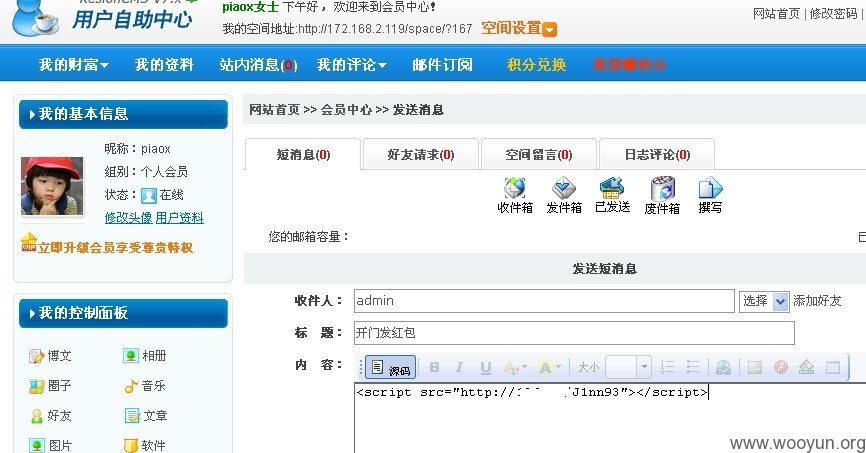
Task: Click the 标题 subject input field
Action: pos(574,333)
